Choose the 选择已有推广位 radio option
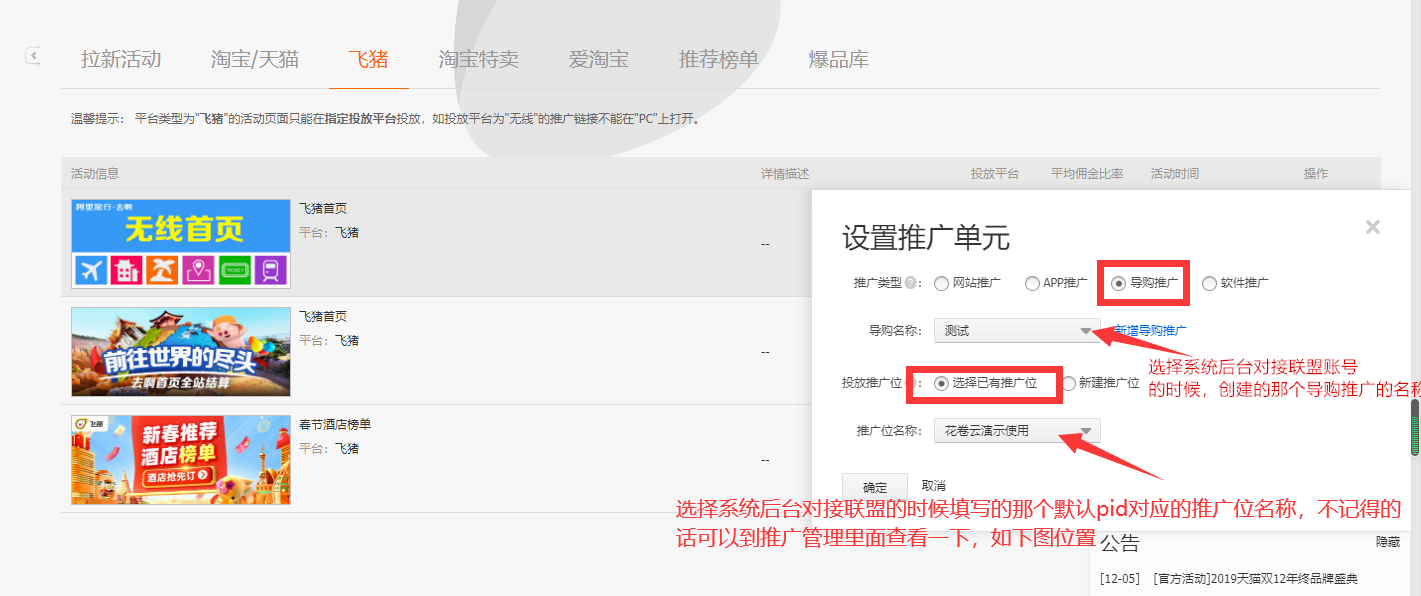The height and width of the screenshot is (596, 1421). tap(941, 383)
